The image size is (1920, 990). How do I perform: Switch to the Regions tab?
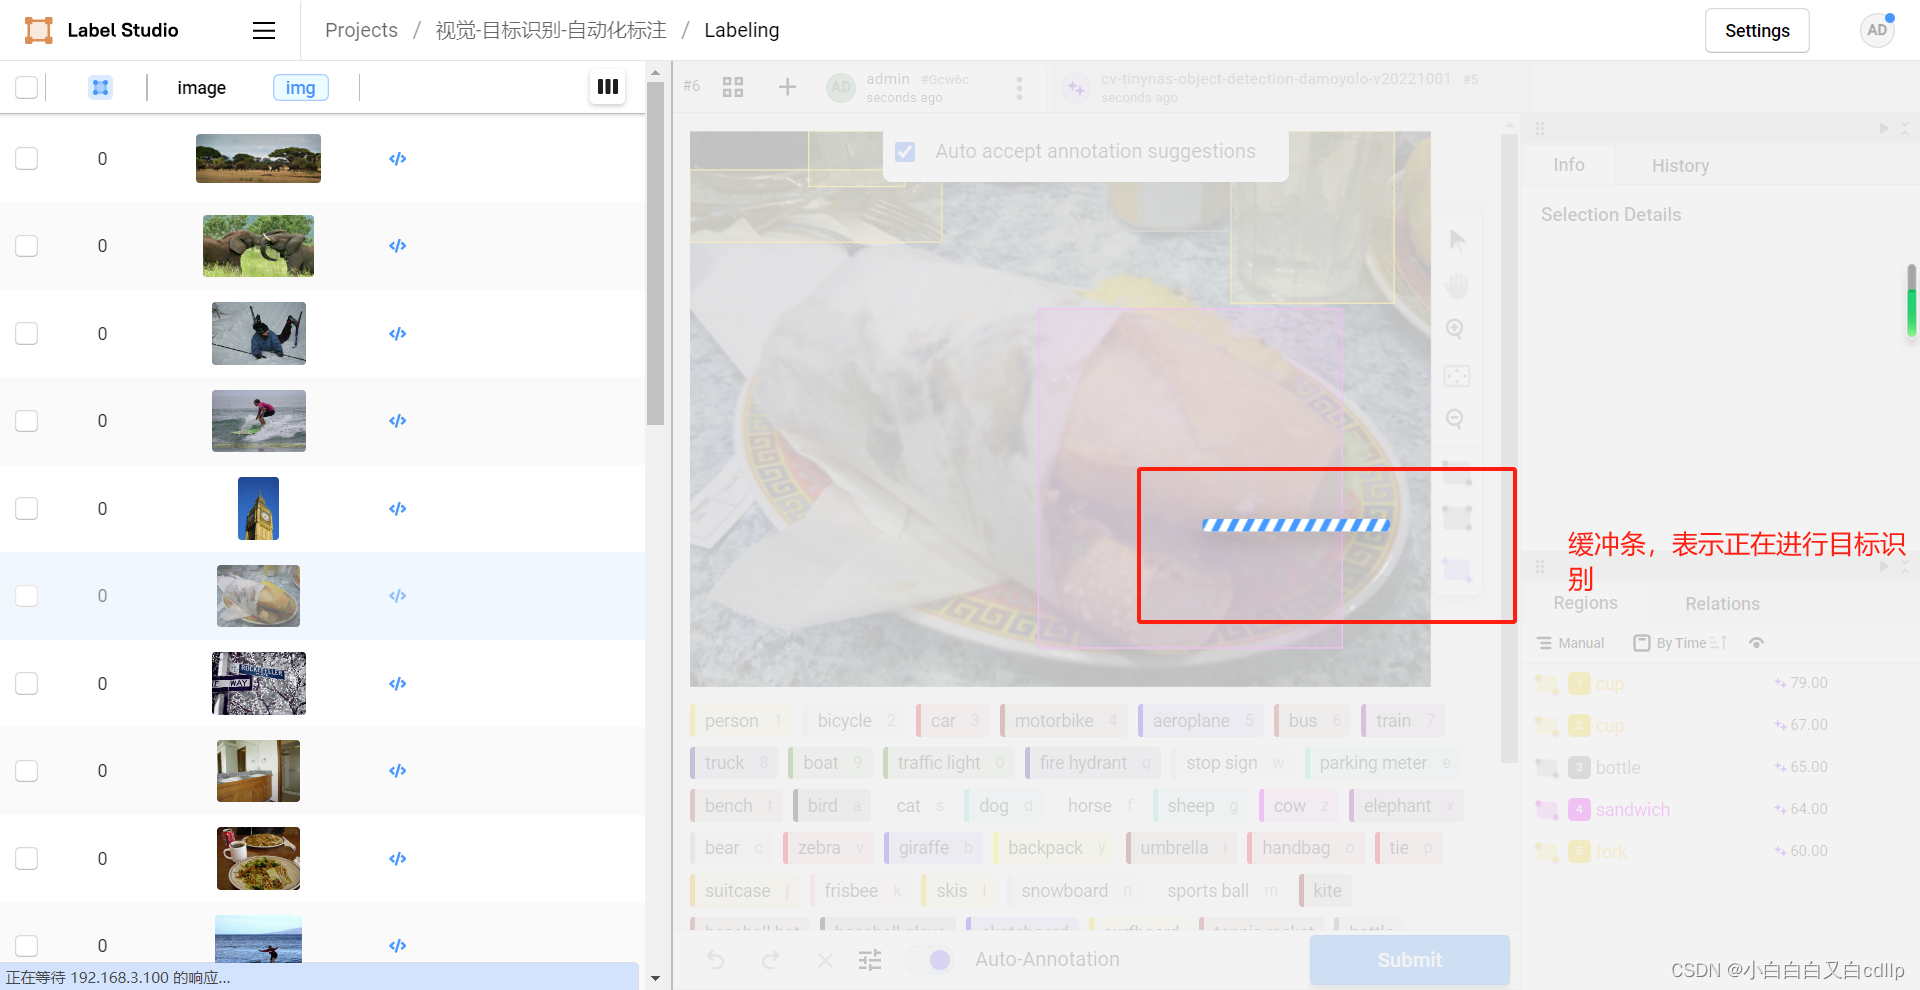[1585, 603]
